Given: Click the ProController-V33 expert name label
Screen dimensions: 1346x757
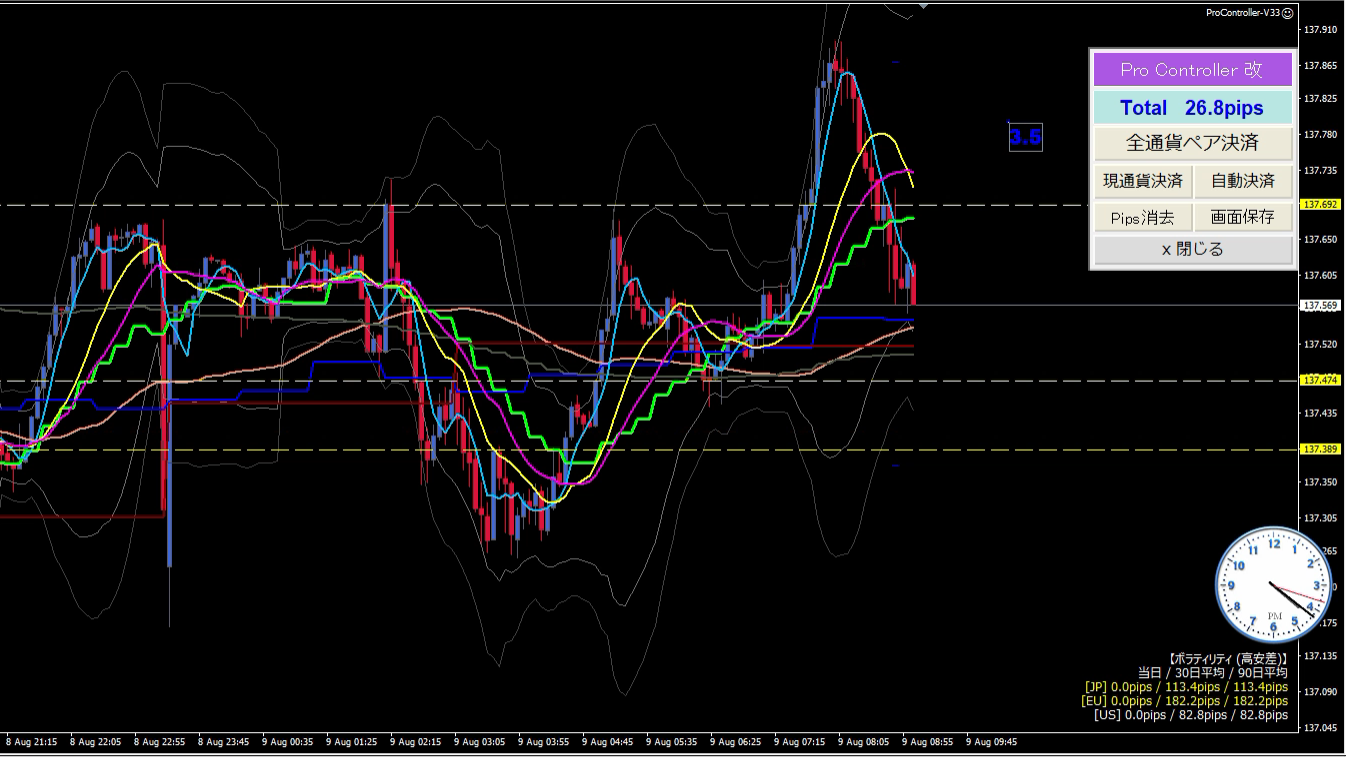Looking at the screenshot, I should [1243, 13].
